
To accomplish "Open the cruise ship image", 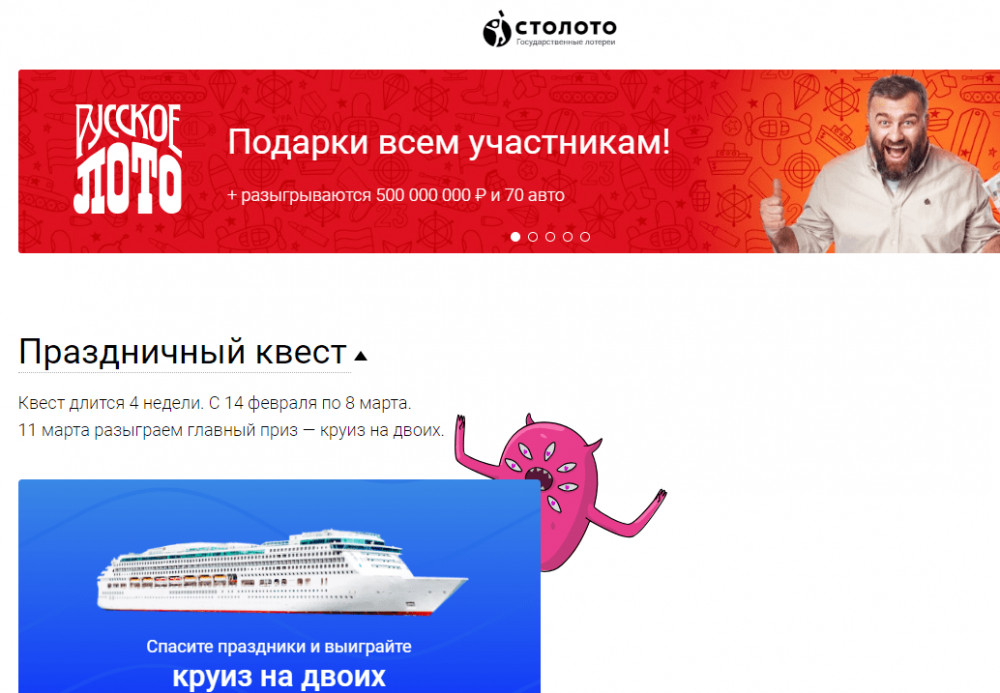I will click(x=282, y=572).
